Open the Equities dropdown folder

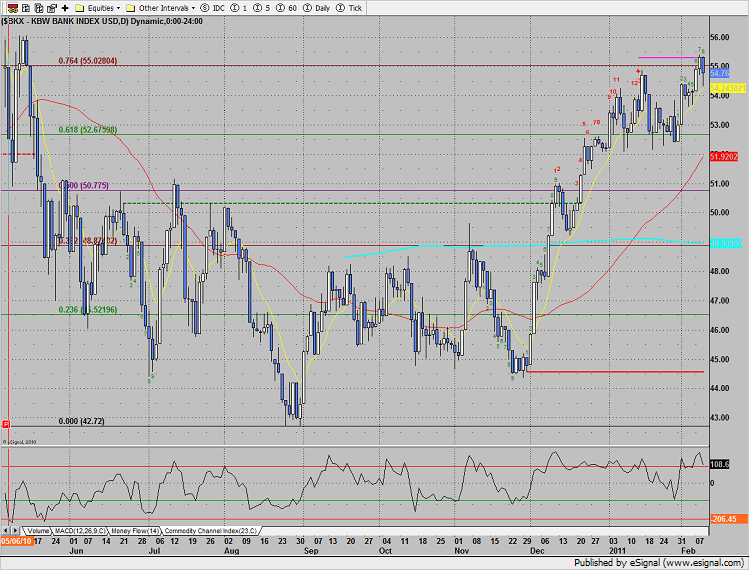tap(97, 7)
